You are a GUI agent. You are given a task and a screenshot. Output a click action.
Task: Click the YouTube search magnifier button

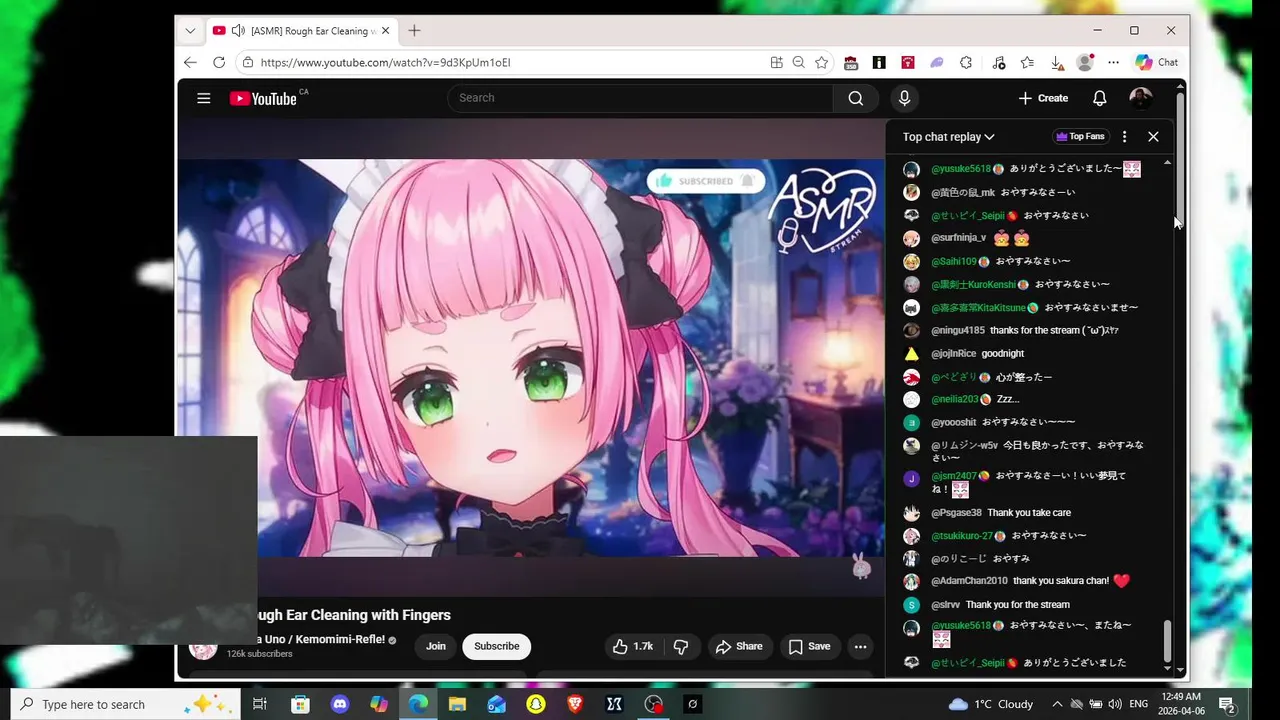(855, 98)
